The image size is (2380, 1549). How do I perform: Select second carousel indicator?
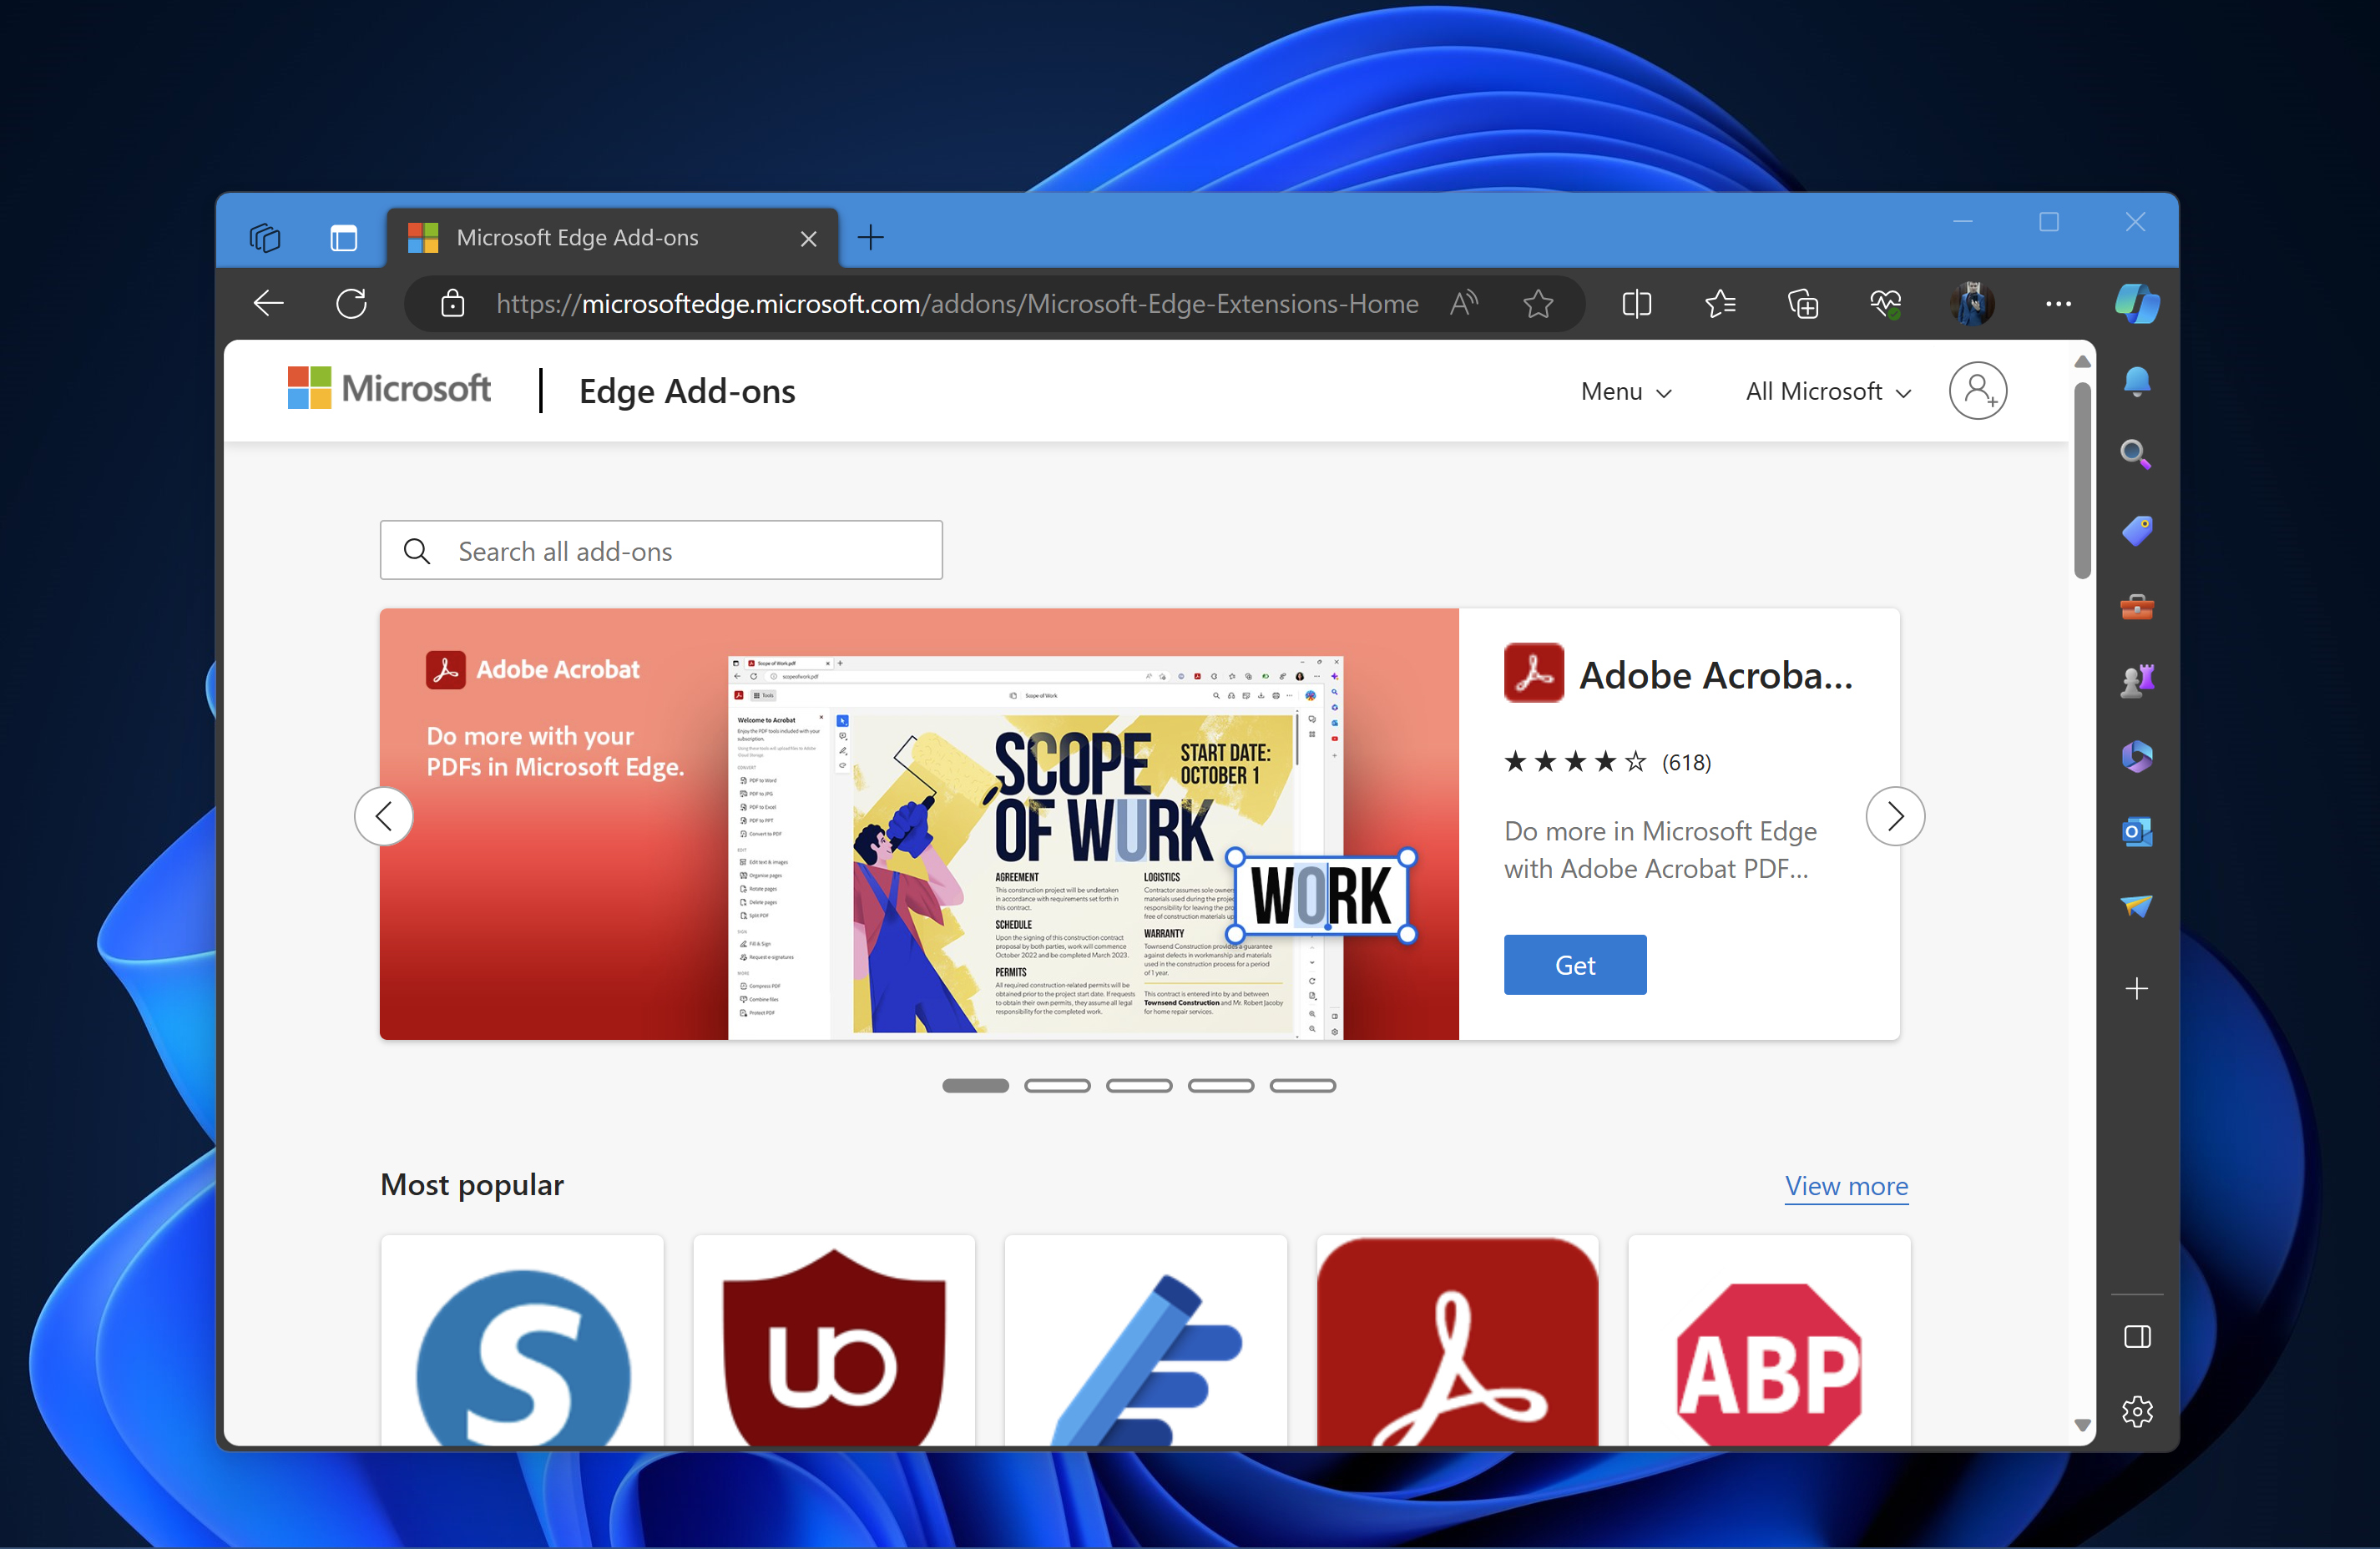pyautogui.click(x=1057, y=1085)
